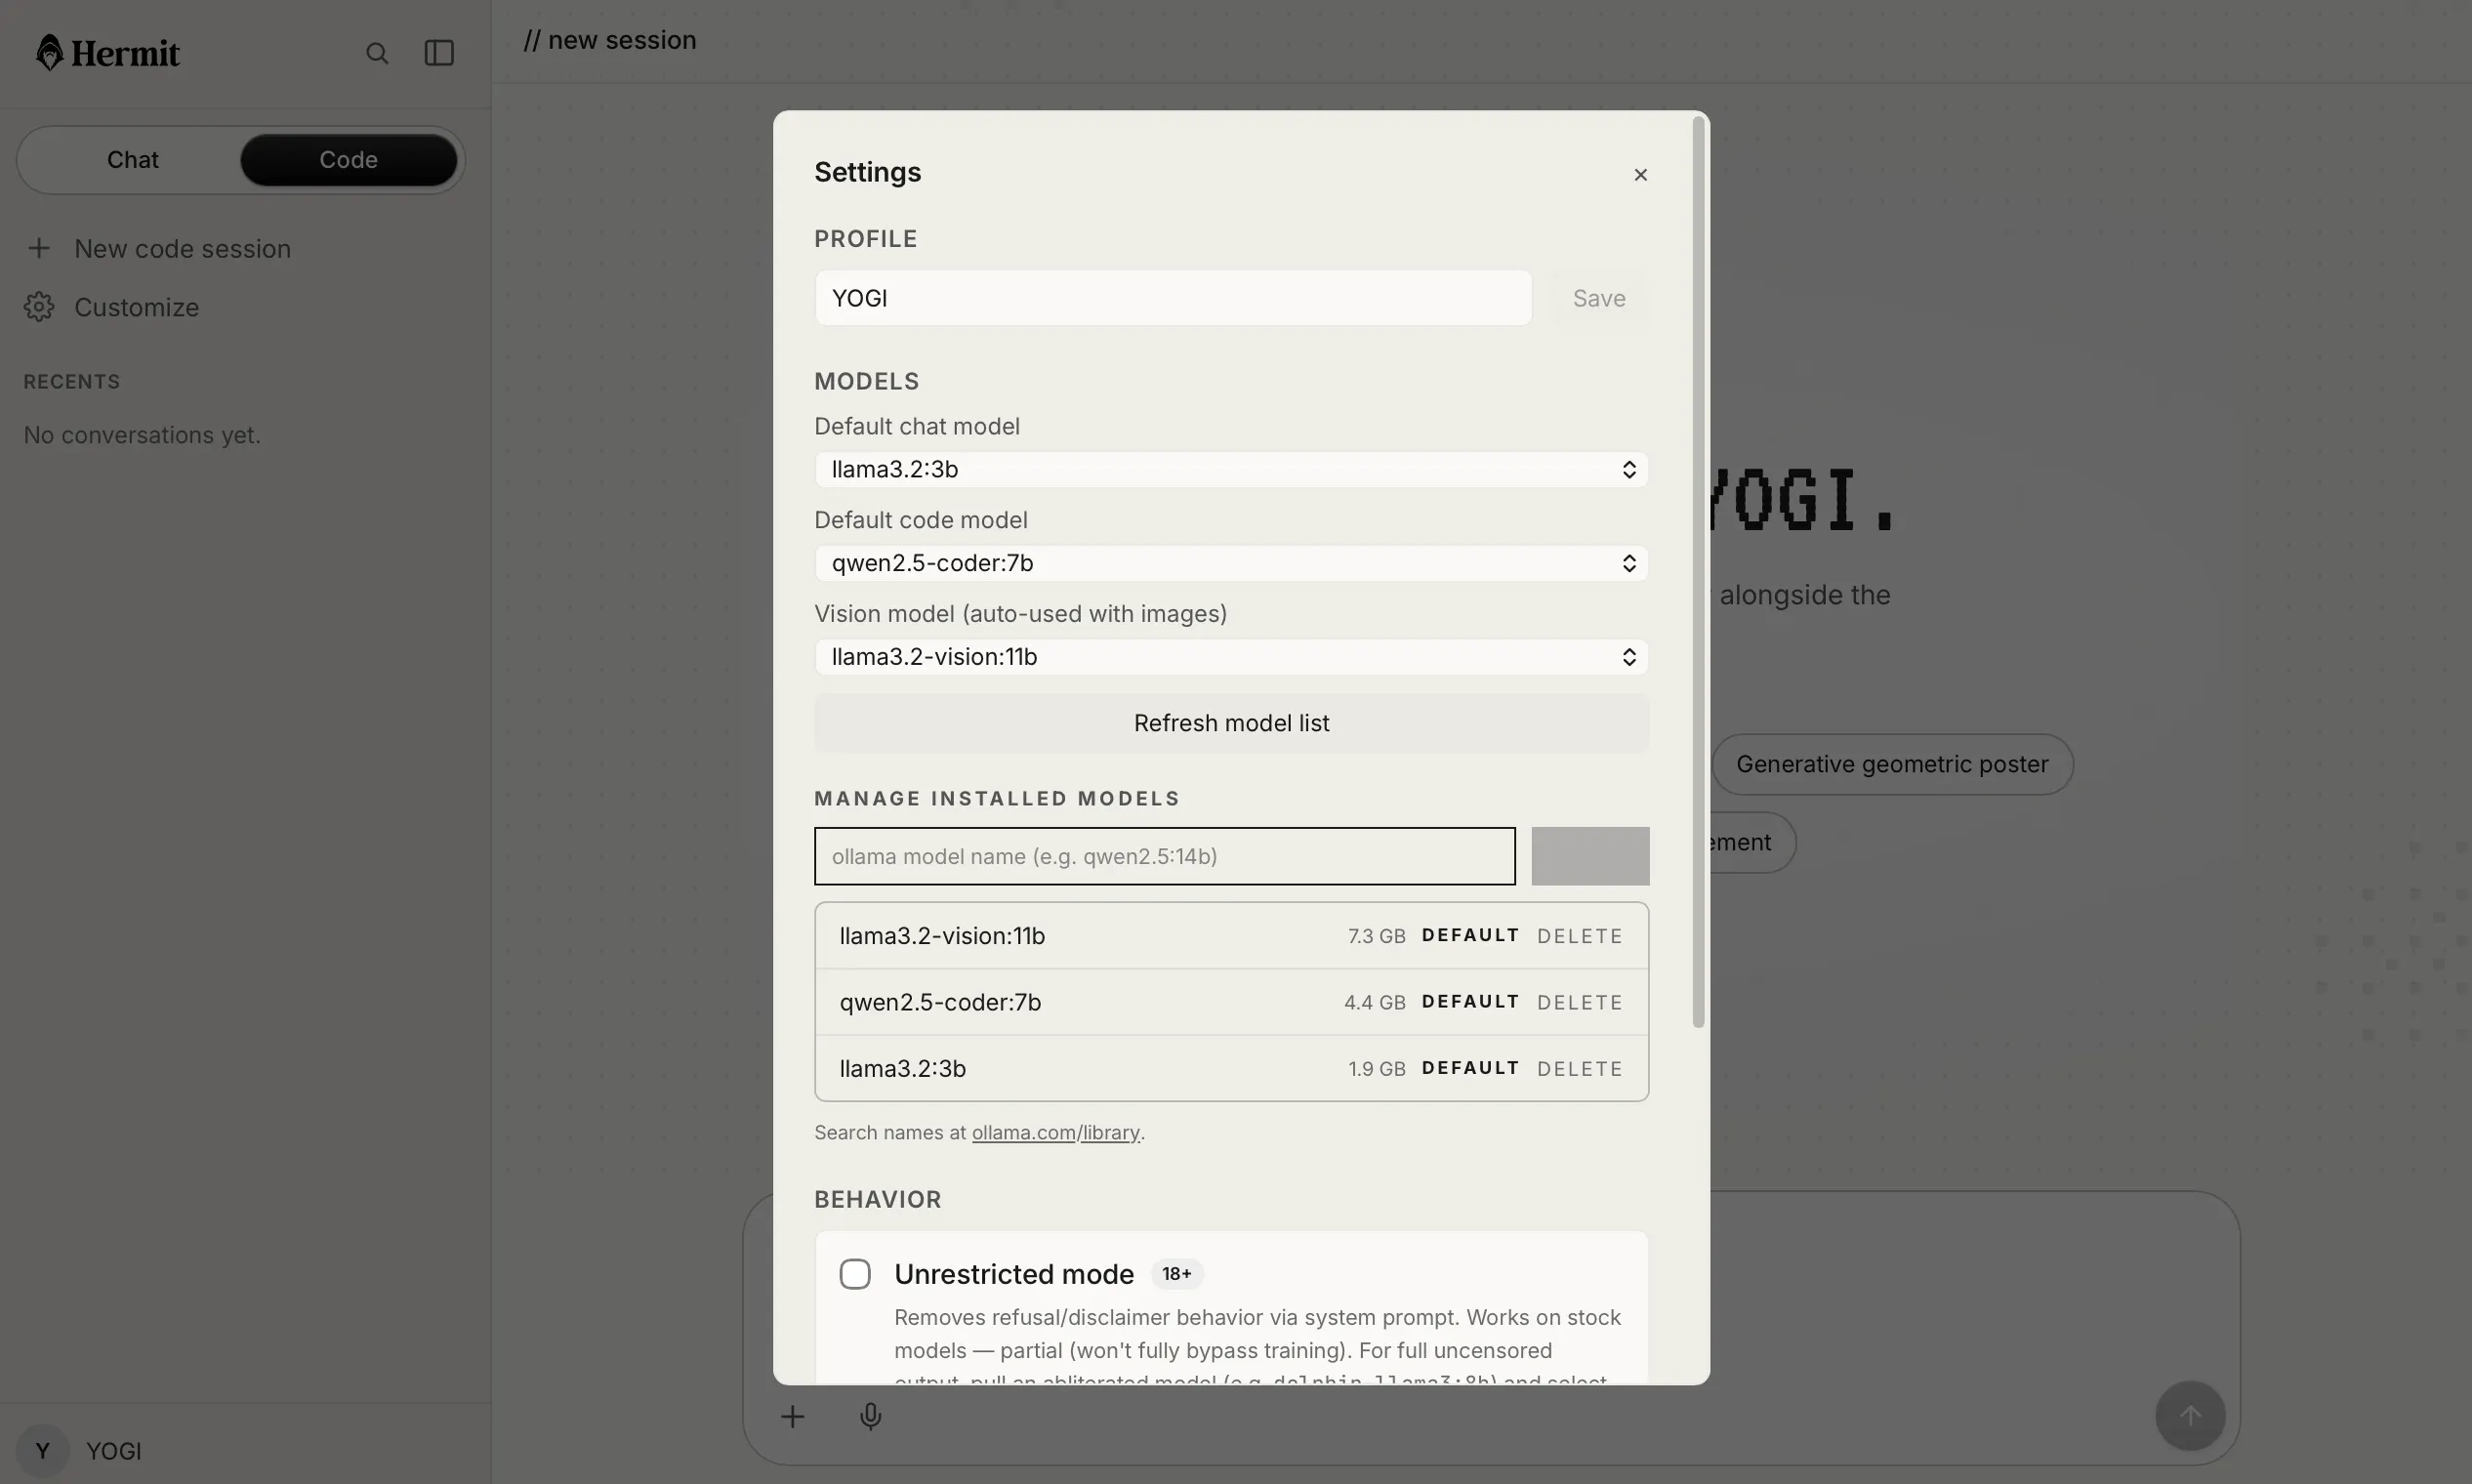
Task: Click the profile name field containing YOGI
Action: (1173, 298)
